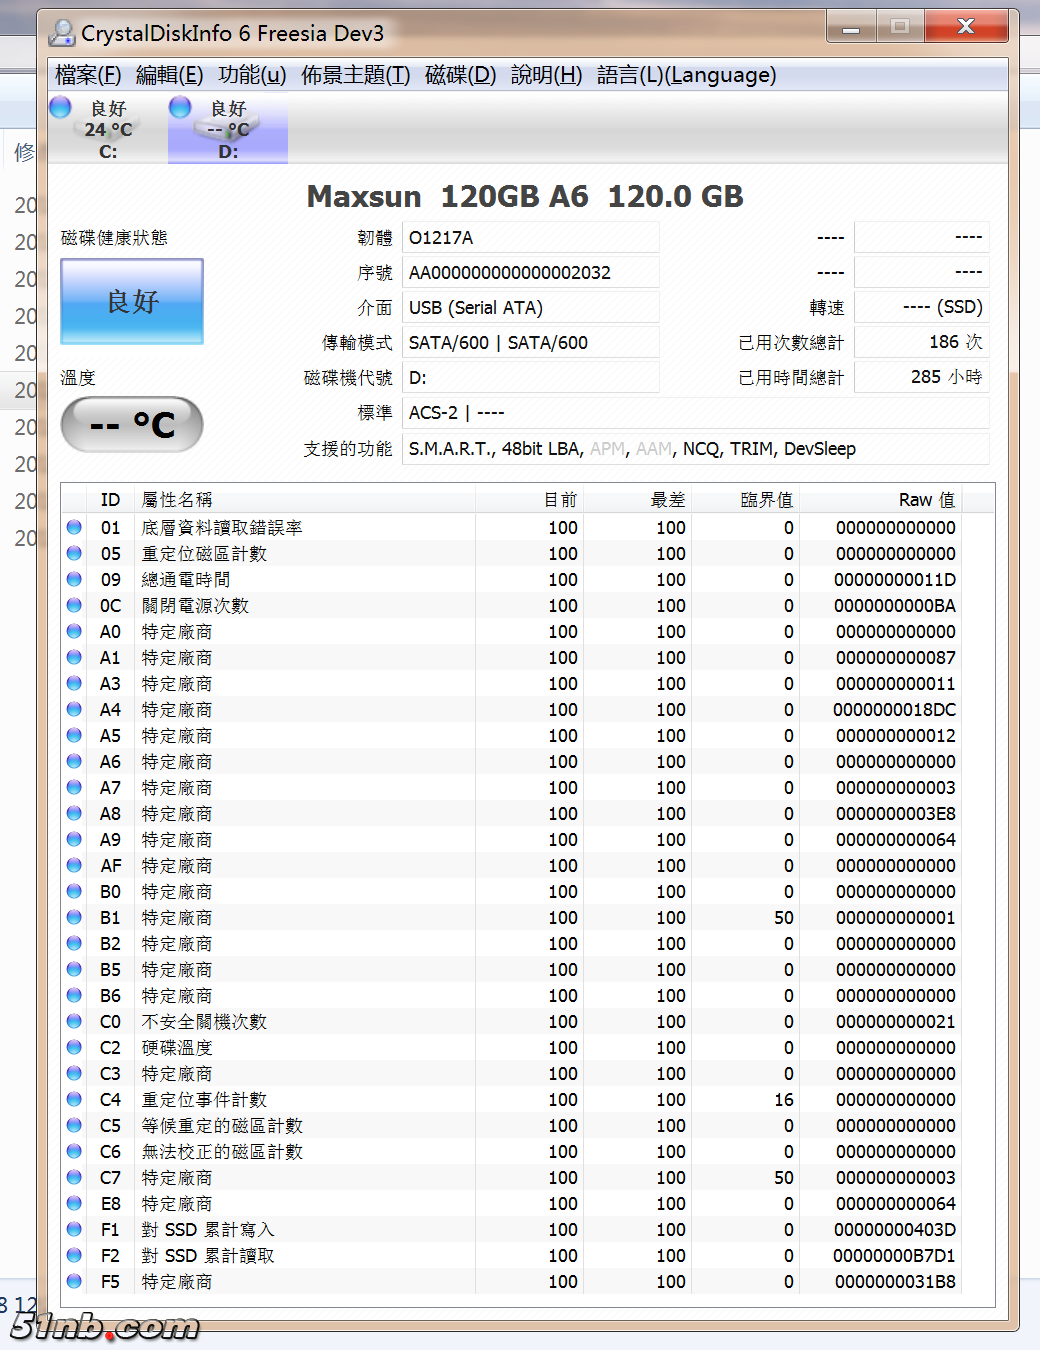Click status orb for attribute C2 temperature row
The image size is (1040, 1350).
pos(74,1047)
